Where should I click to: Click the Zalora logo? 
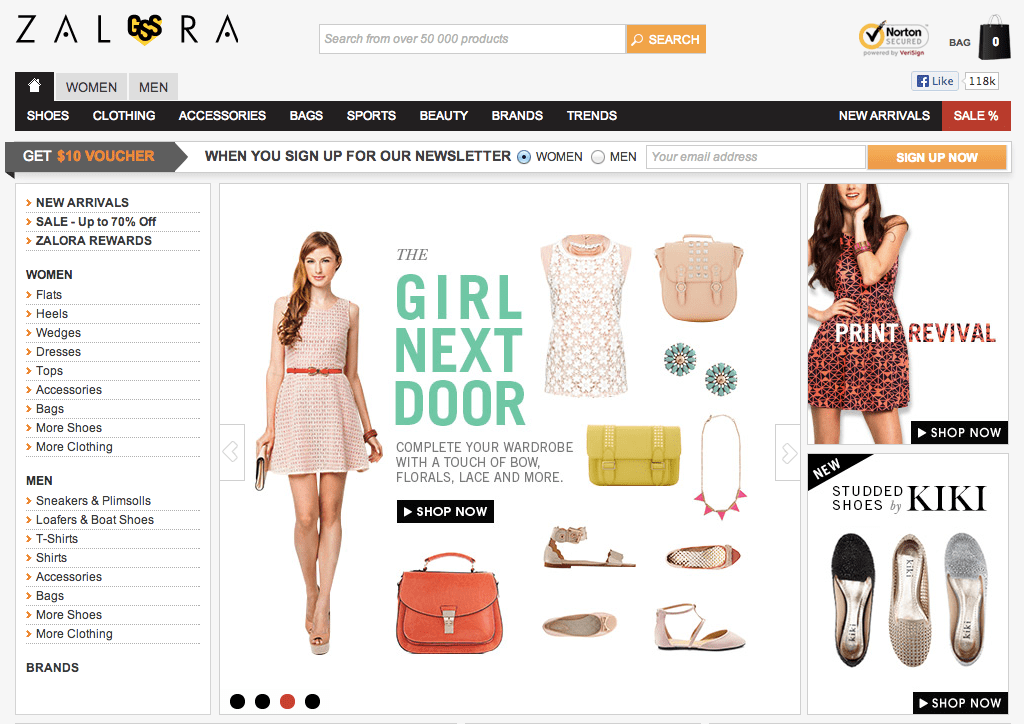[x=127, y=29]
